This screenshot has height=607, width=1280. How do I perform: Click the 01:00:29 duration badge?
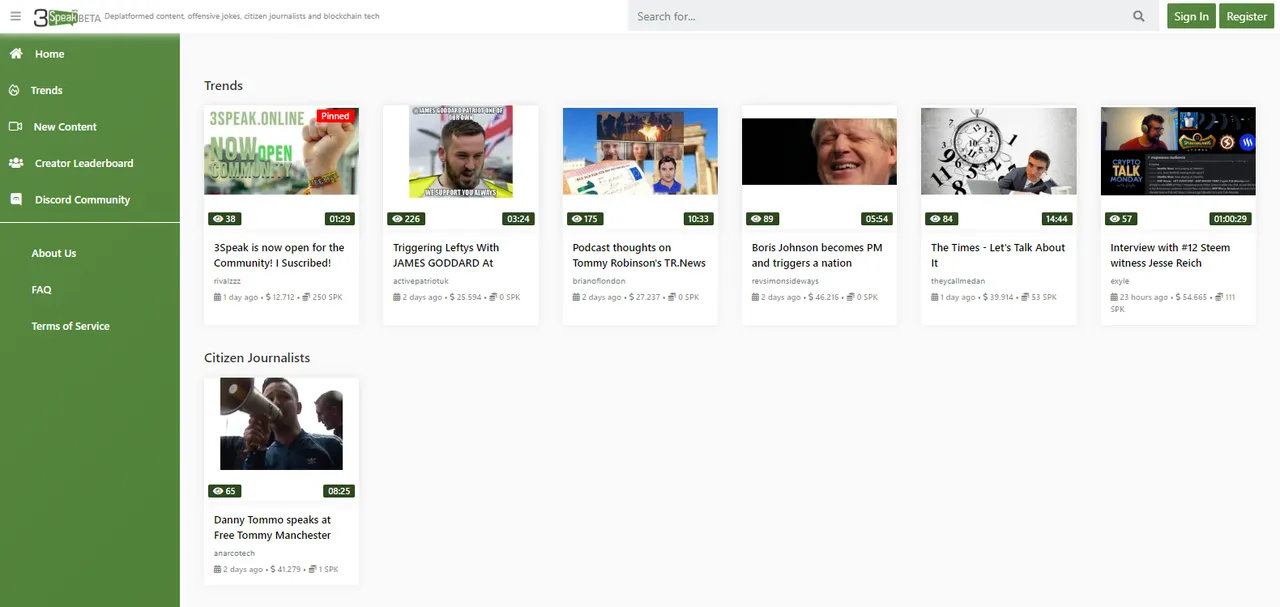click(1229, 219)
